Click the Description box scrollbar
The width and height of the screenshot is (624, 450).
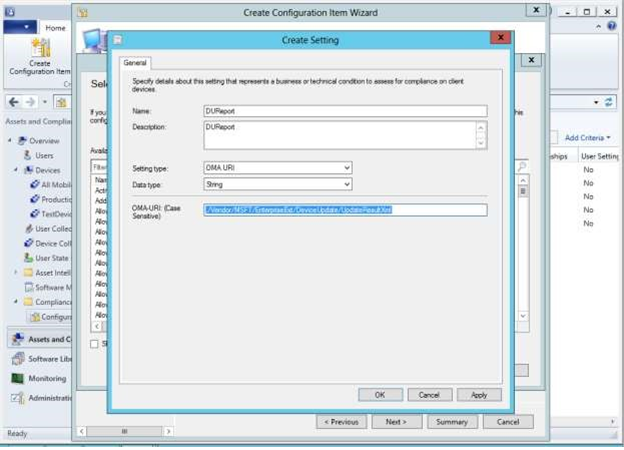(481, 134)
